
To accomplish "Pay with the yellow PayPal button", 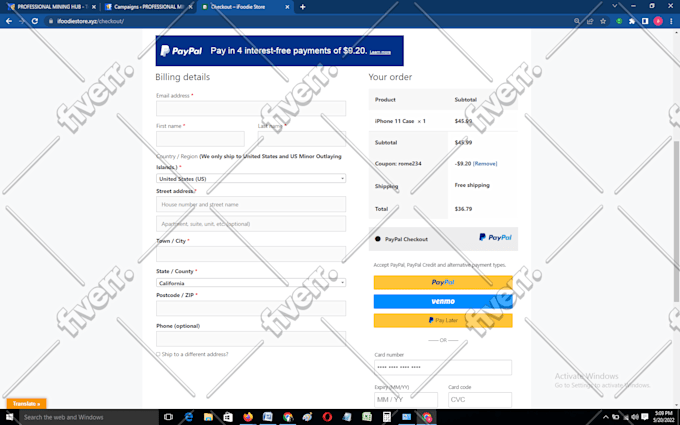I will click(x=443, y=282).
